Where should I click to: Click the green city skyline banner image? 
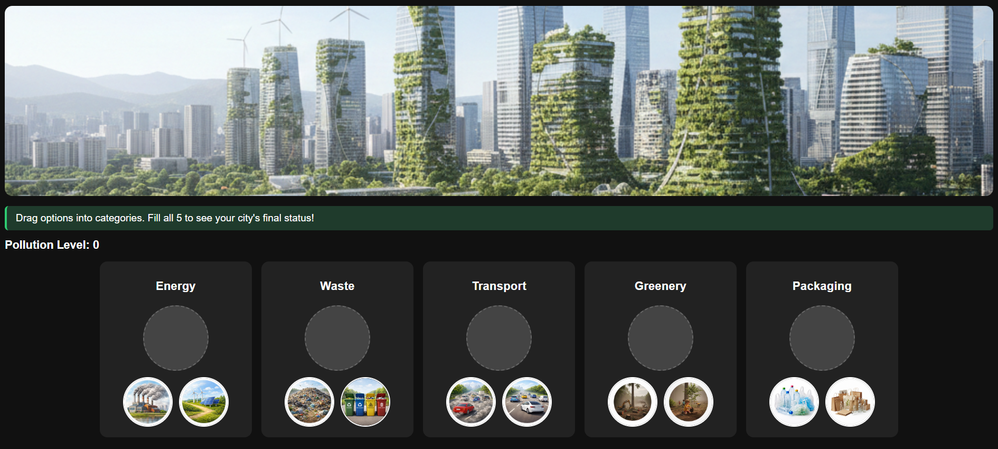(499, 101)
